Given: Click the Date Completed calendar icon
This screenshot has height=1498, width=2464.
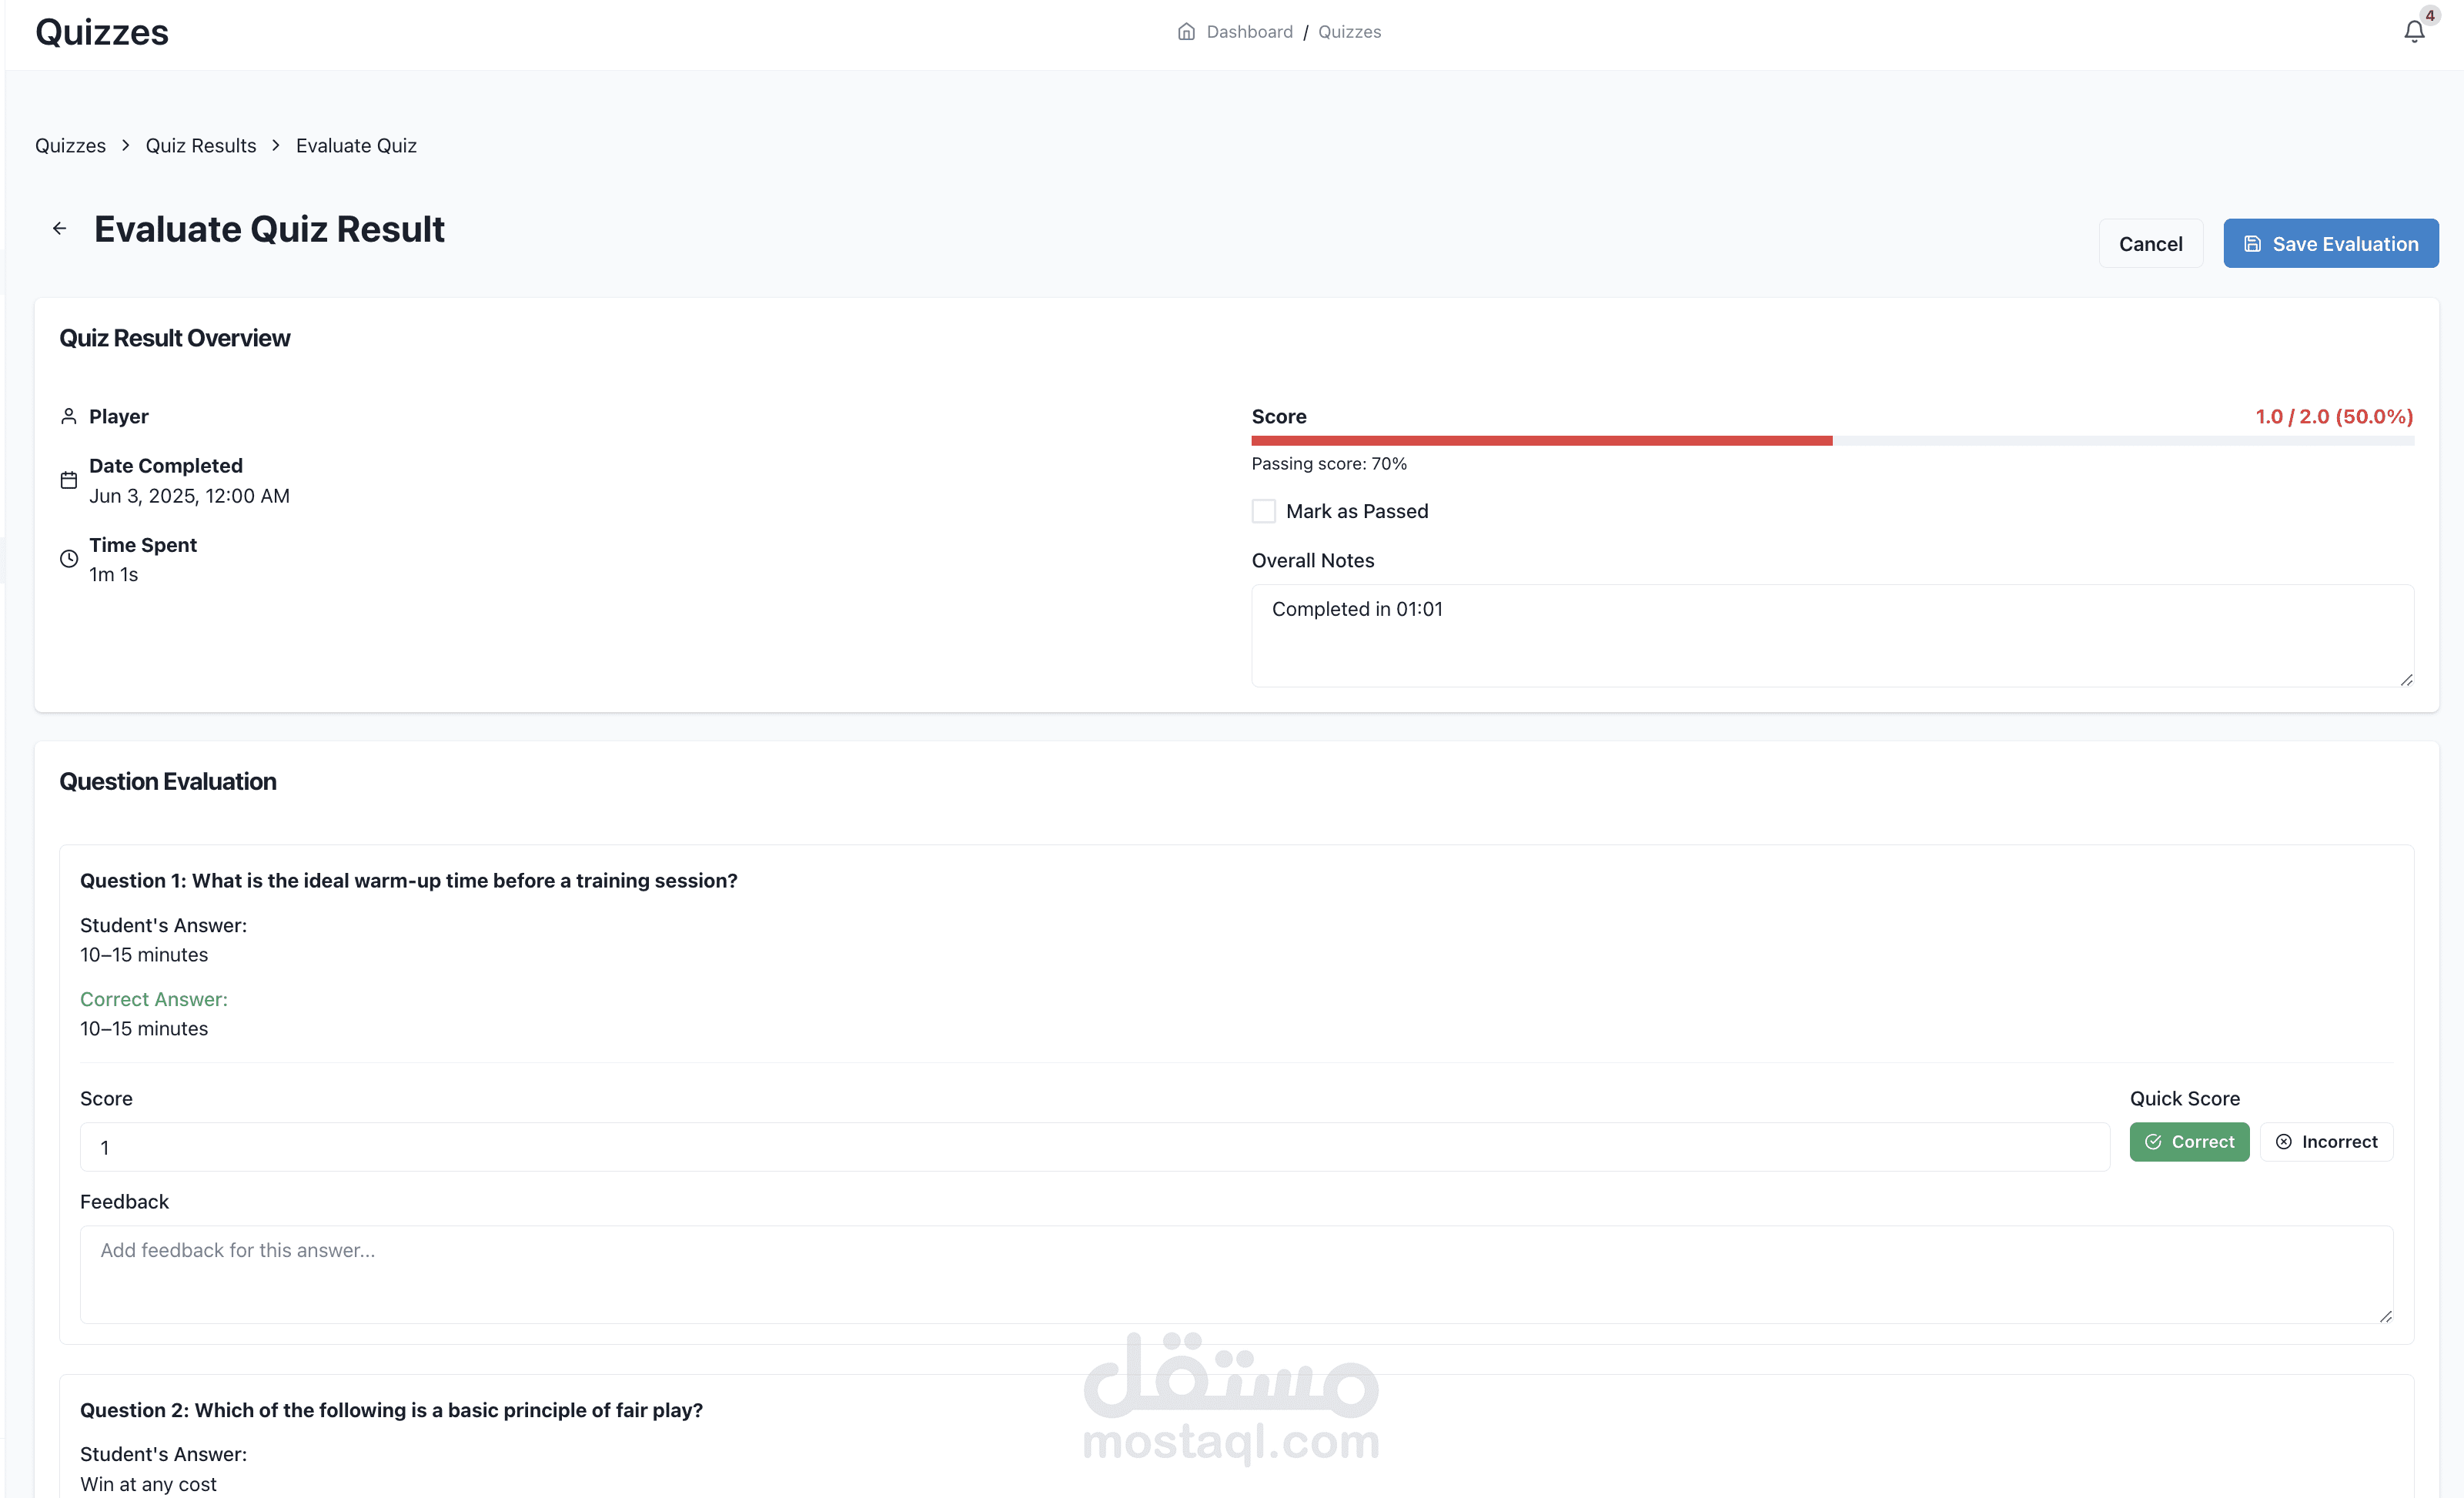Looking at the screenshot, I should tap(69, 481).
